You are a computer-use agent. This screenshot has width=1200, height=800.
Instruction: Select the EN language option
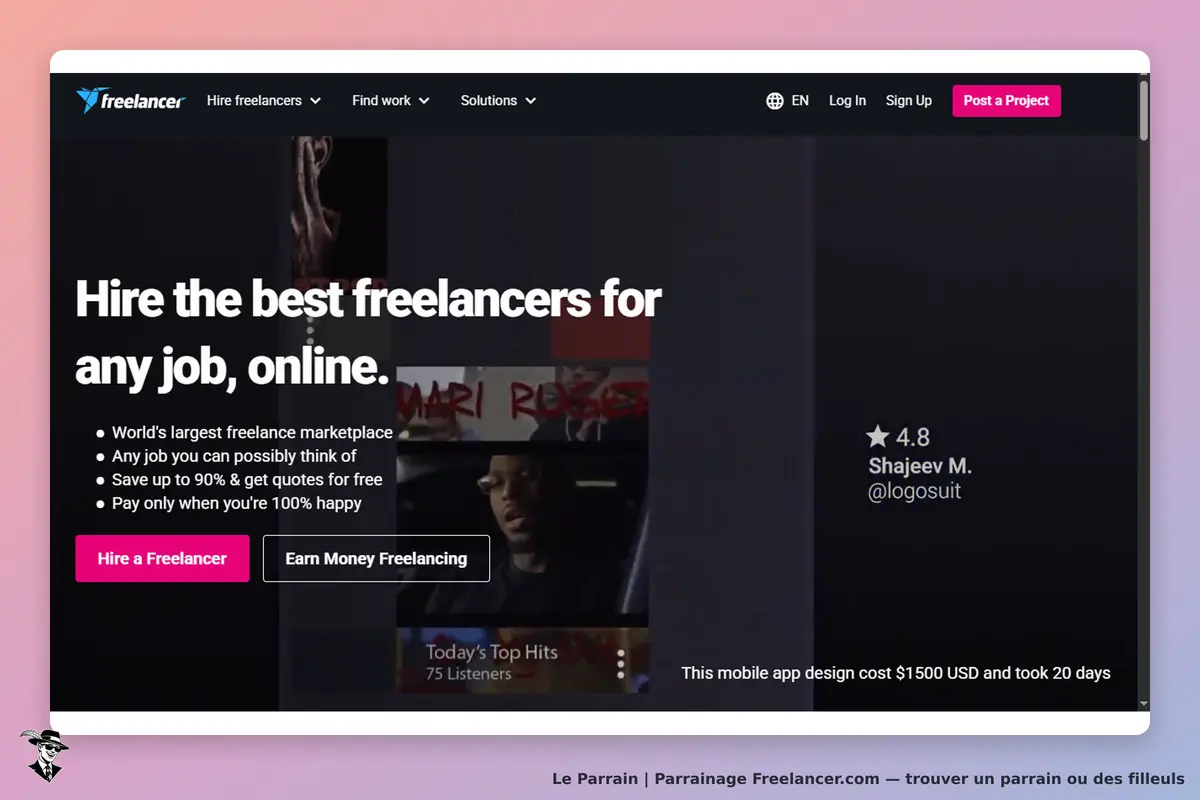(x=800, y=101)
